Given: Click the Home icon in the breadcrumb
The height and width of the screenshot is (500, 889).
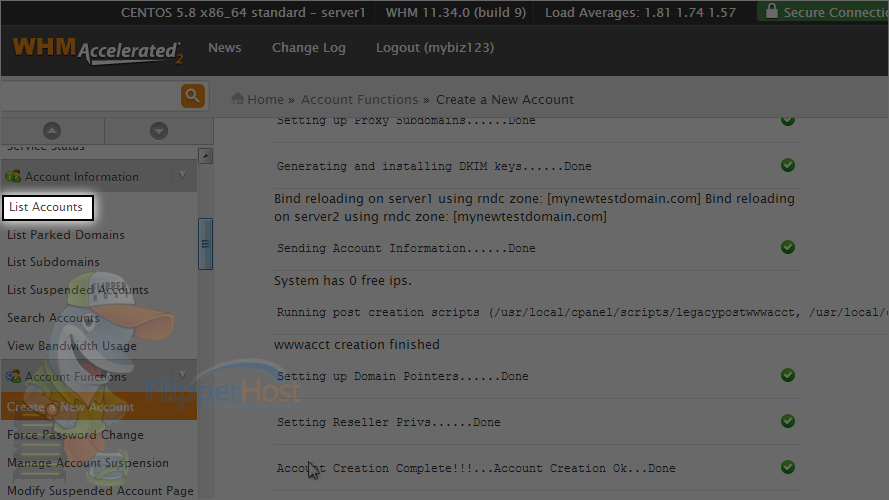Looking at the screenshot, I should [x=238, y=99].
